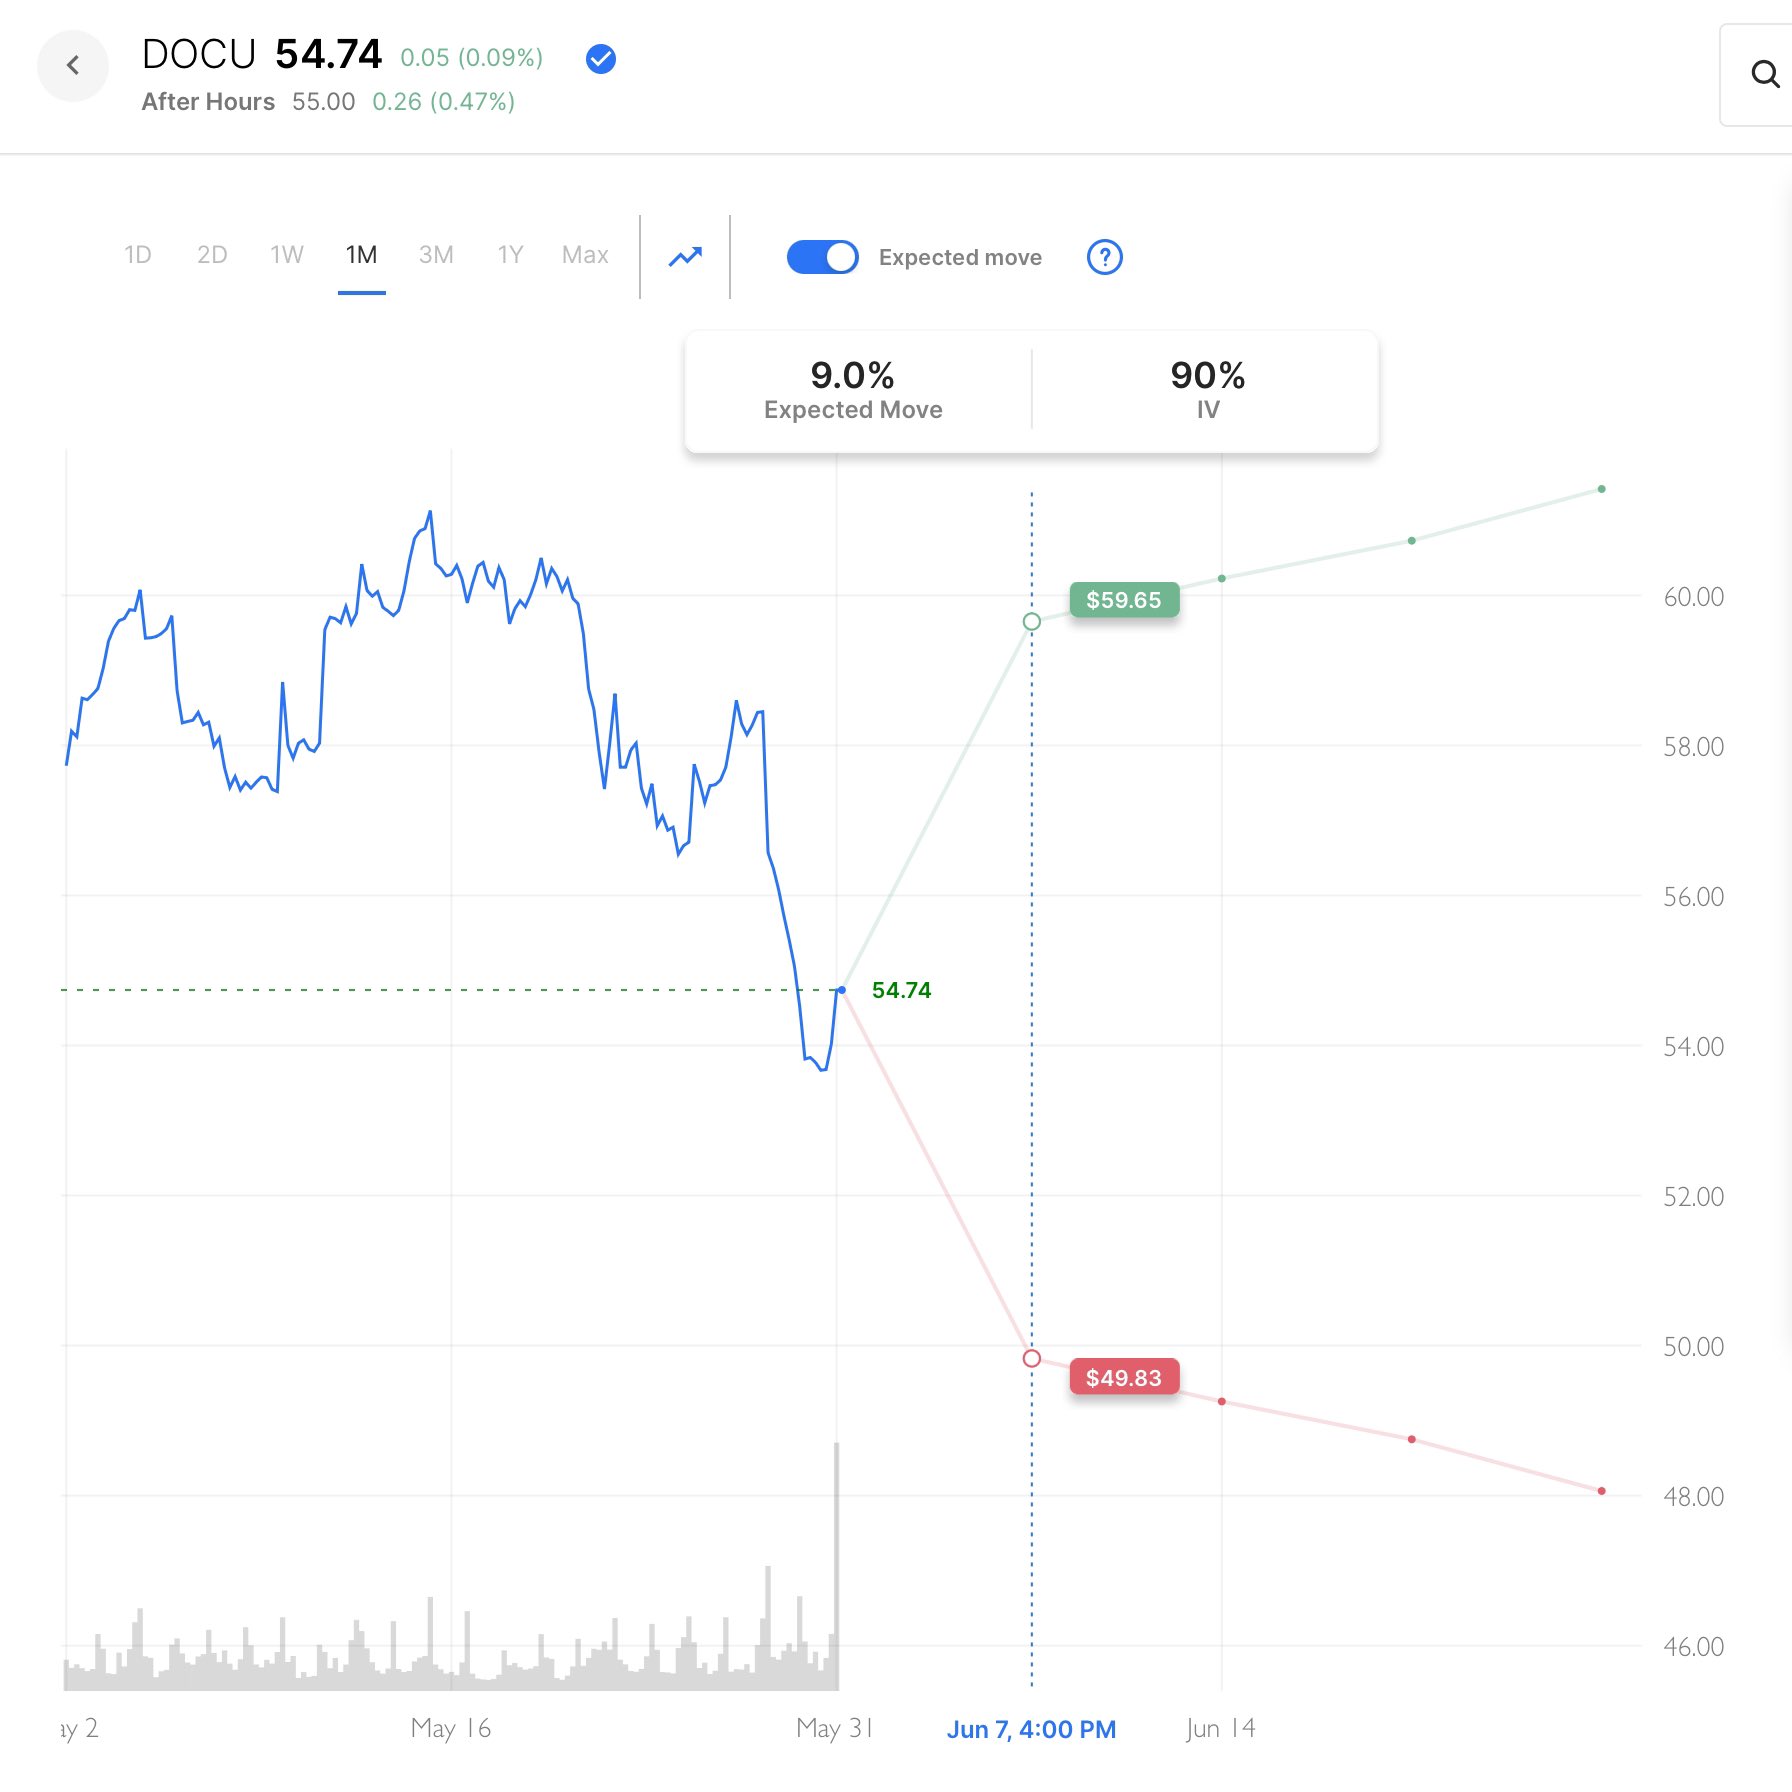
Task: Select the 2D timeframe tab
Action: (212, 255)
